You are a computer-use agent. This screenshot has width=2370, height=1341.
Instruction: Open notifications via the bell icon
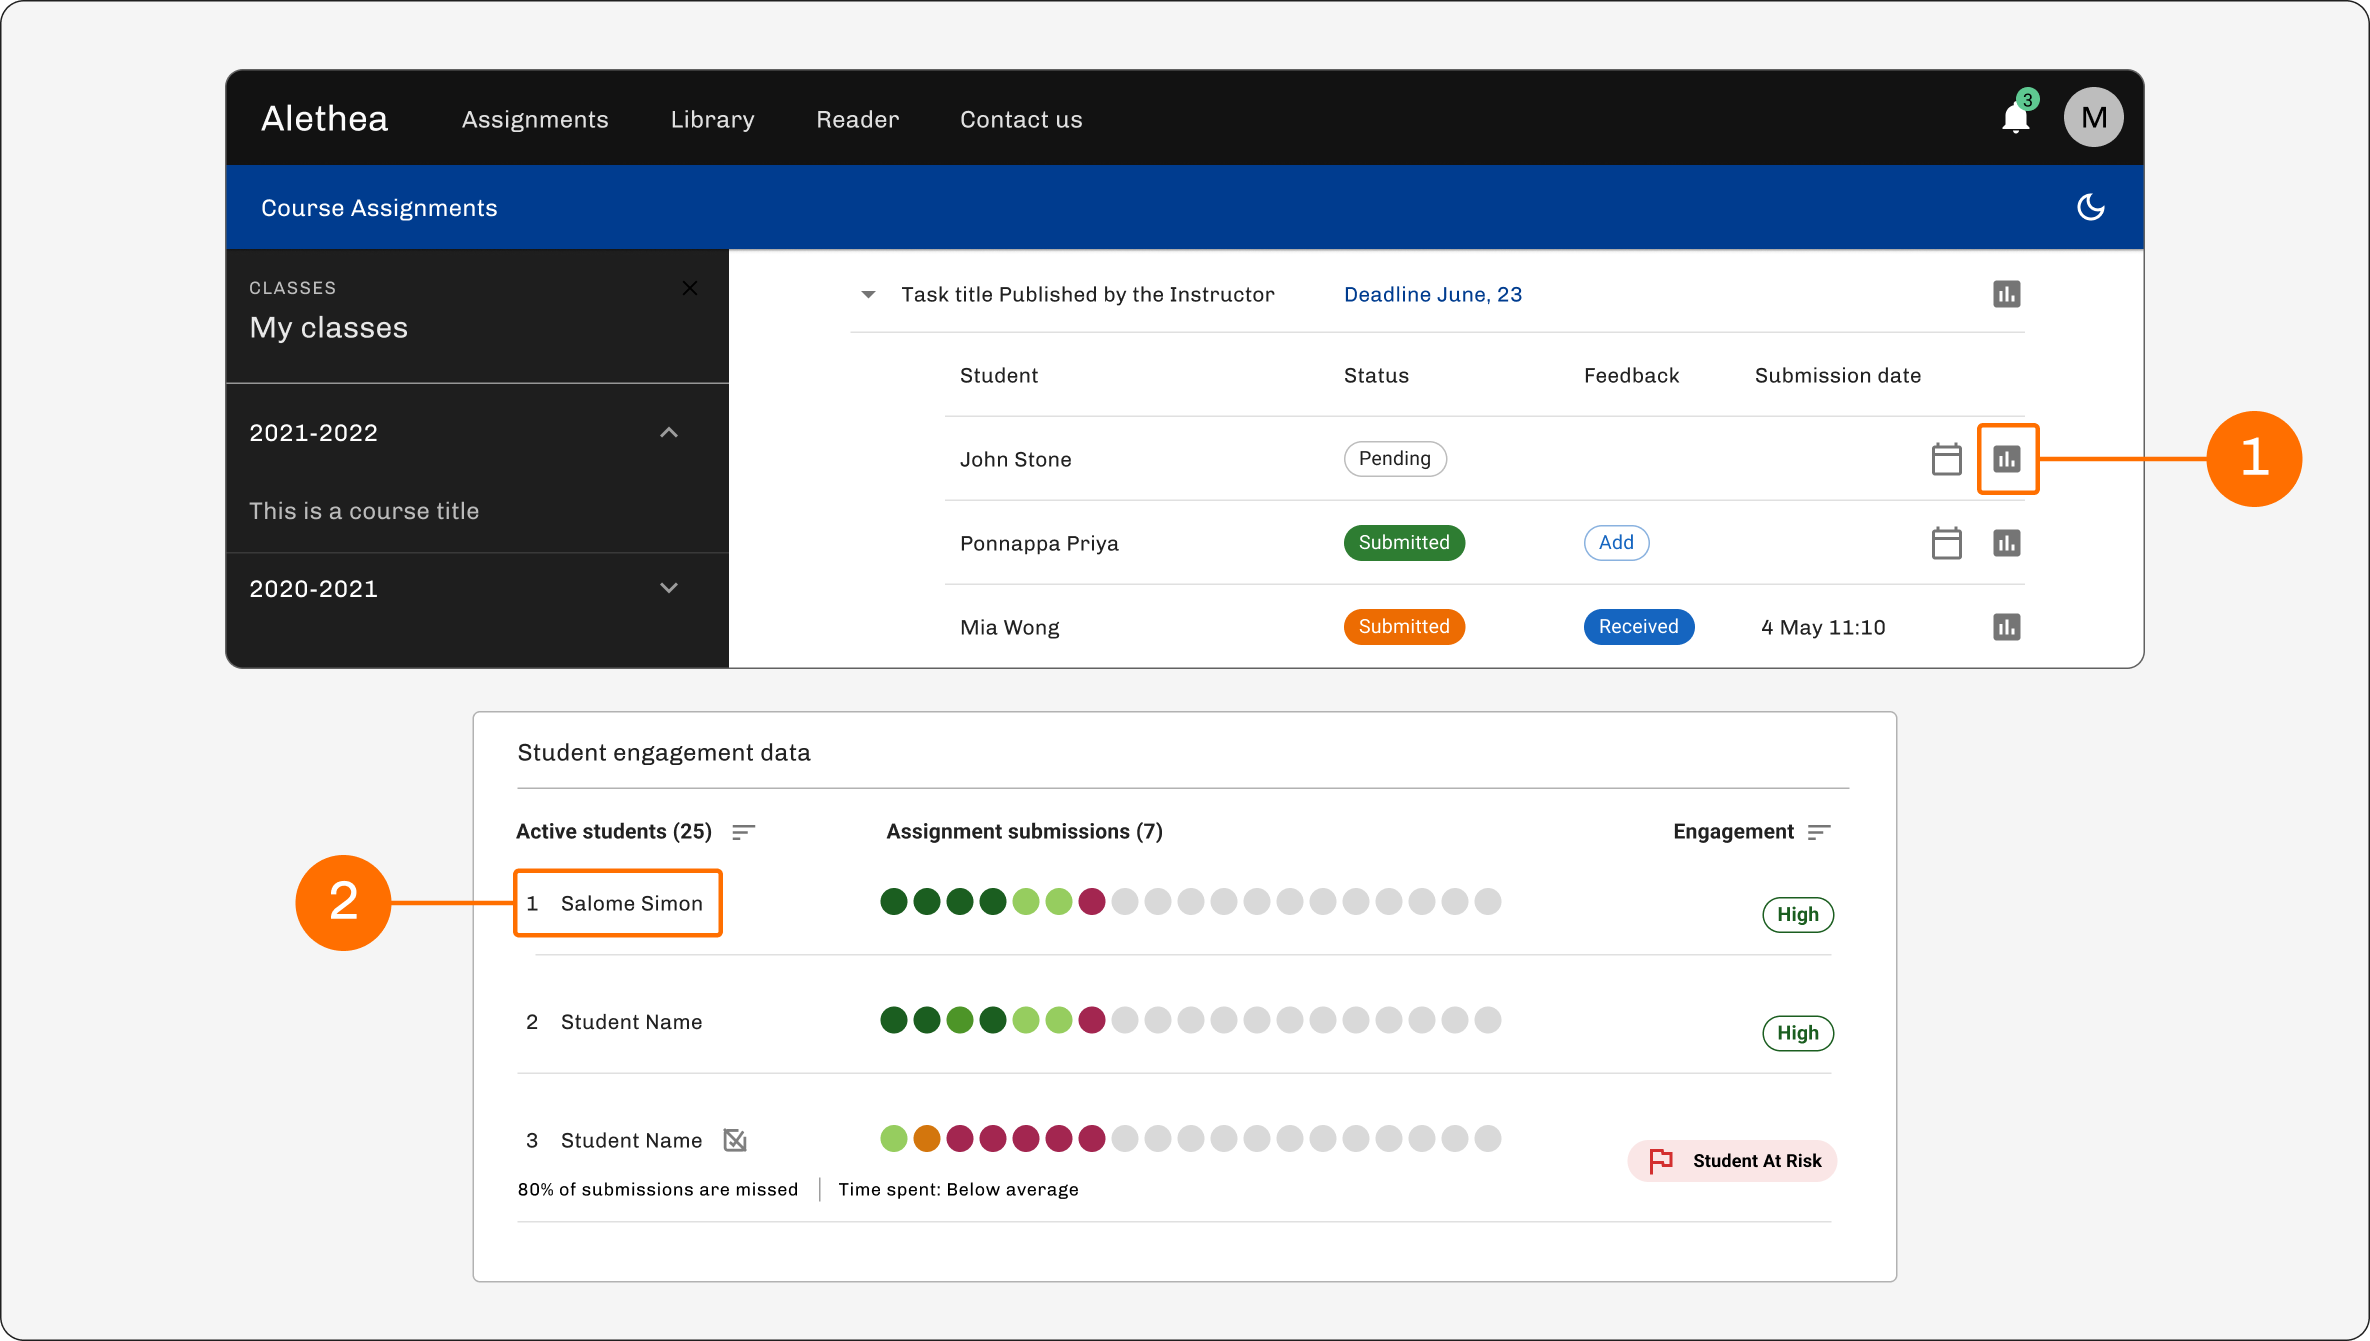pos(2016,116)
